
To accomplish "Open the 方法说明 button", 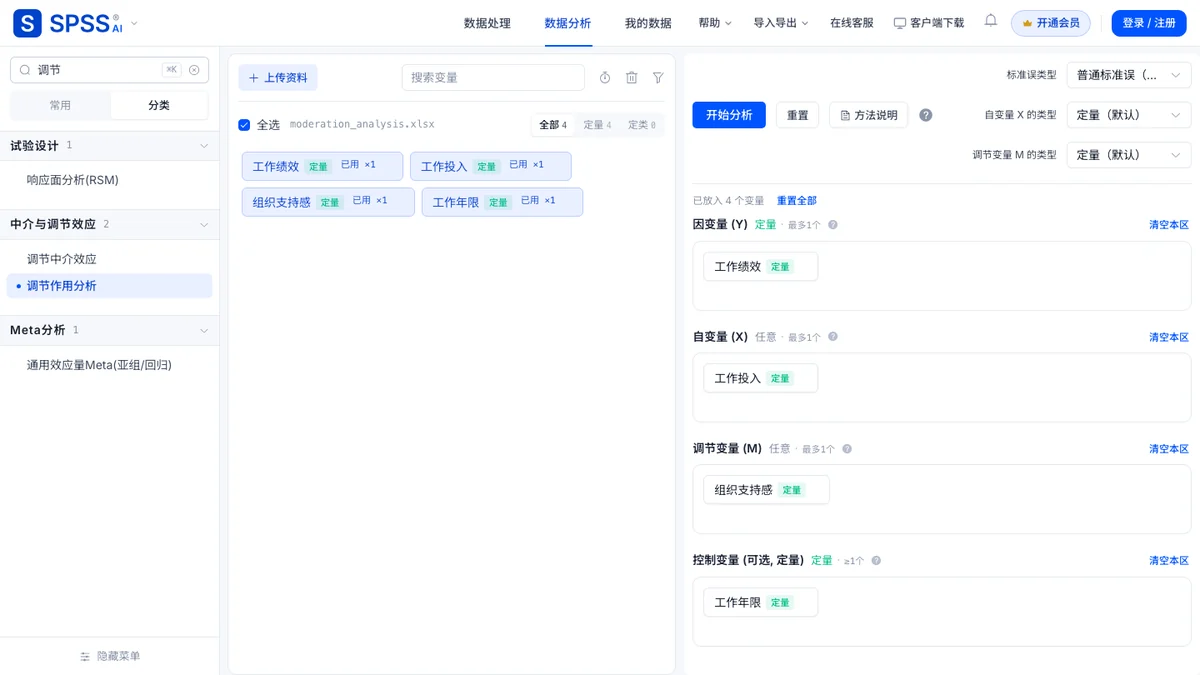I will pos(868,115).
